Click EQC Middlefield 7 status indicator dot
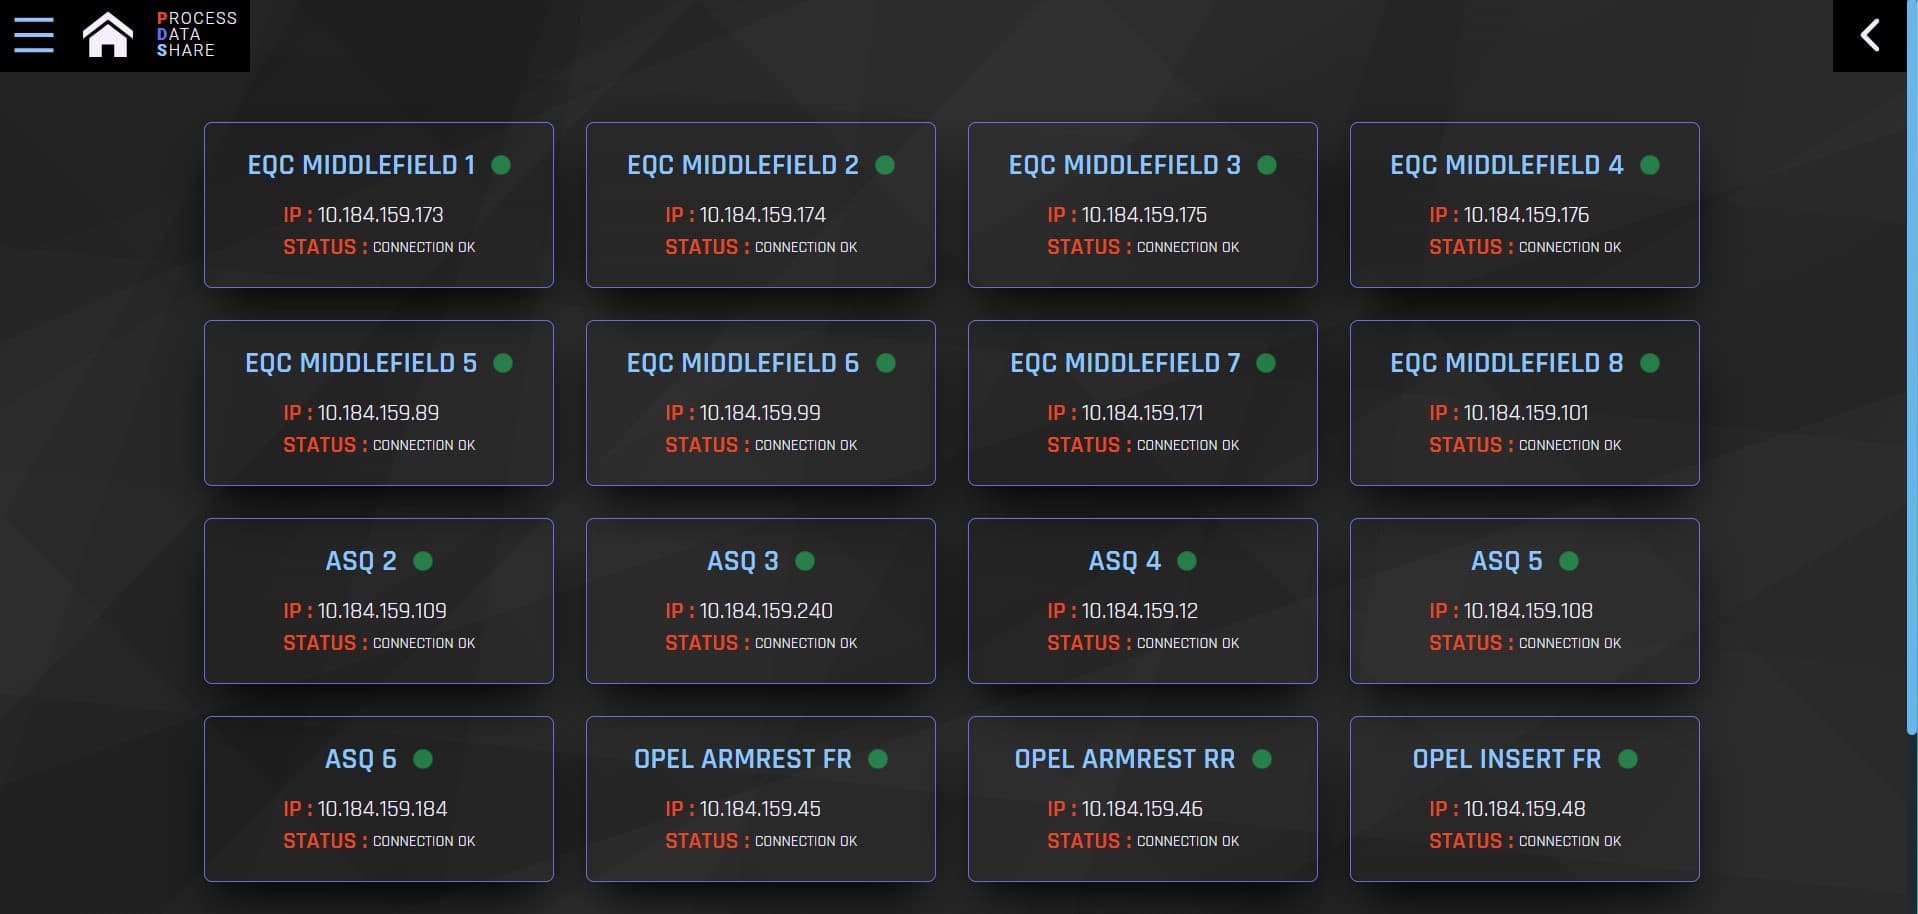 [1266, 363]
